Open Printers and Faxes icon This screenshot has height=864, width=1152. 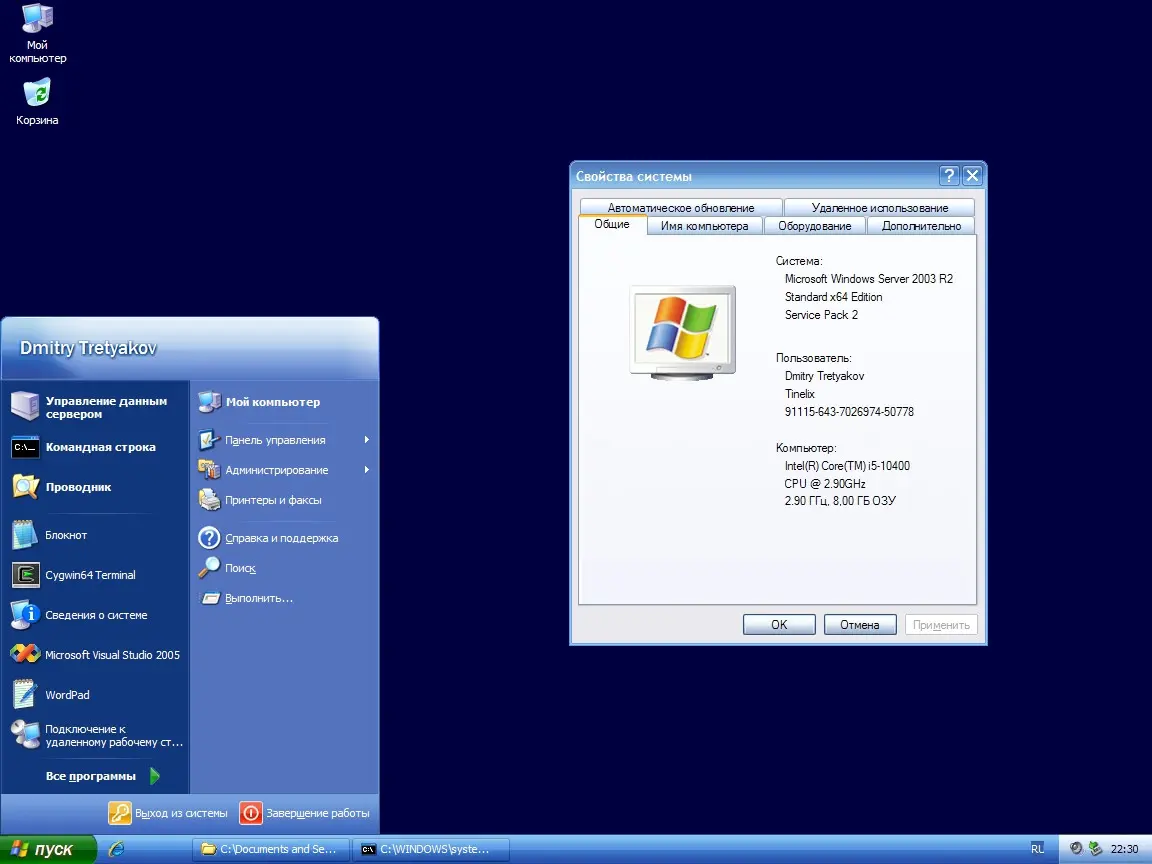tap(209, 500)
